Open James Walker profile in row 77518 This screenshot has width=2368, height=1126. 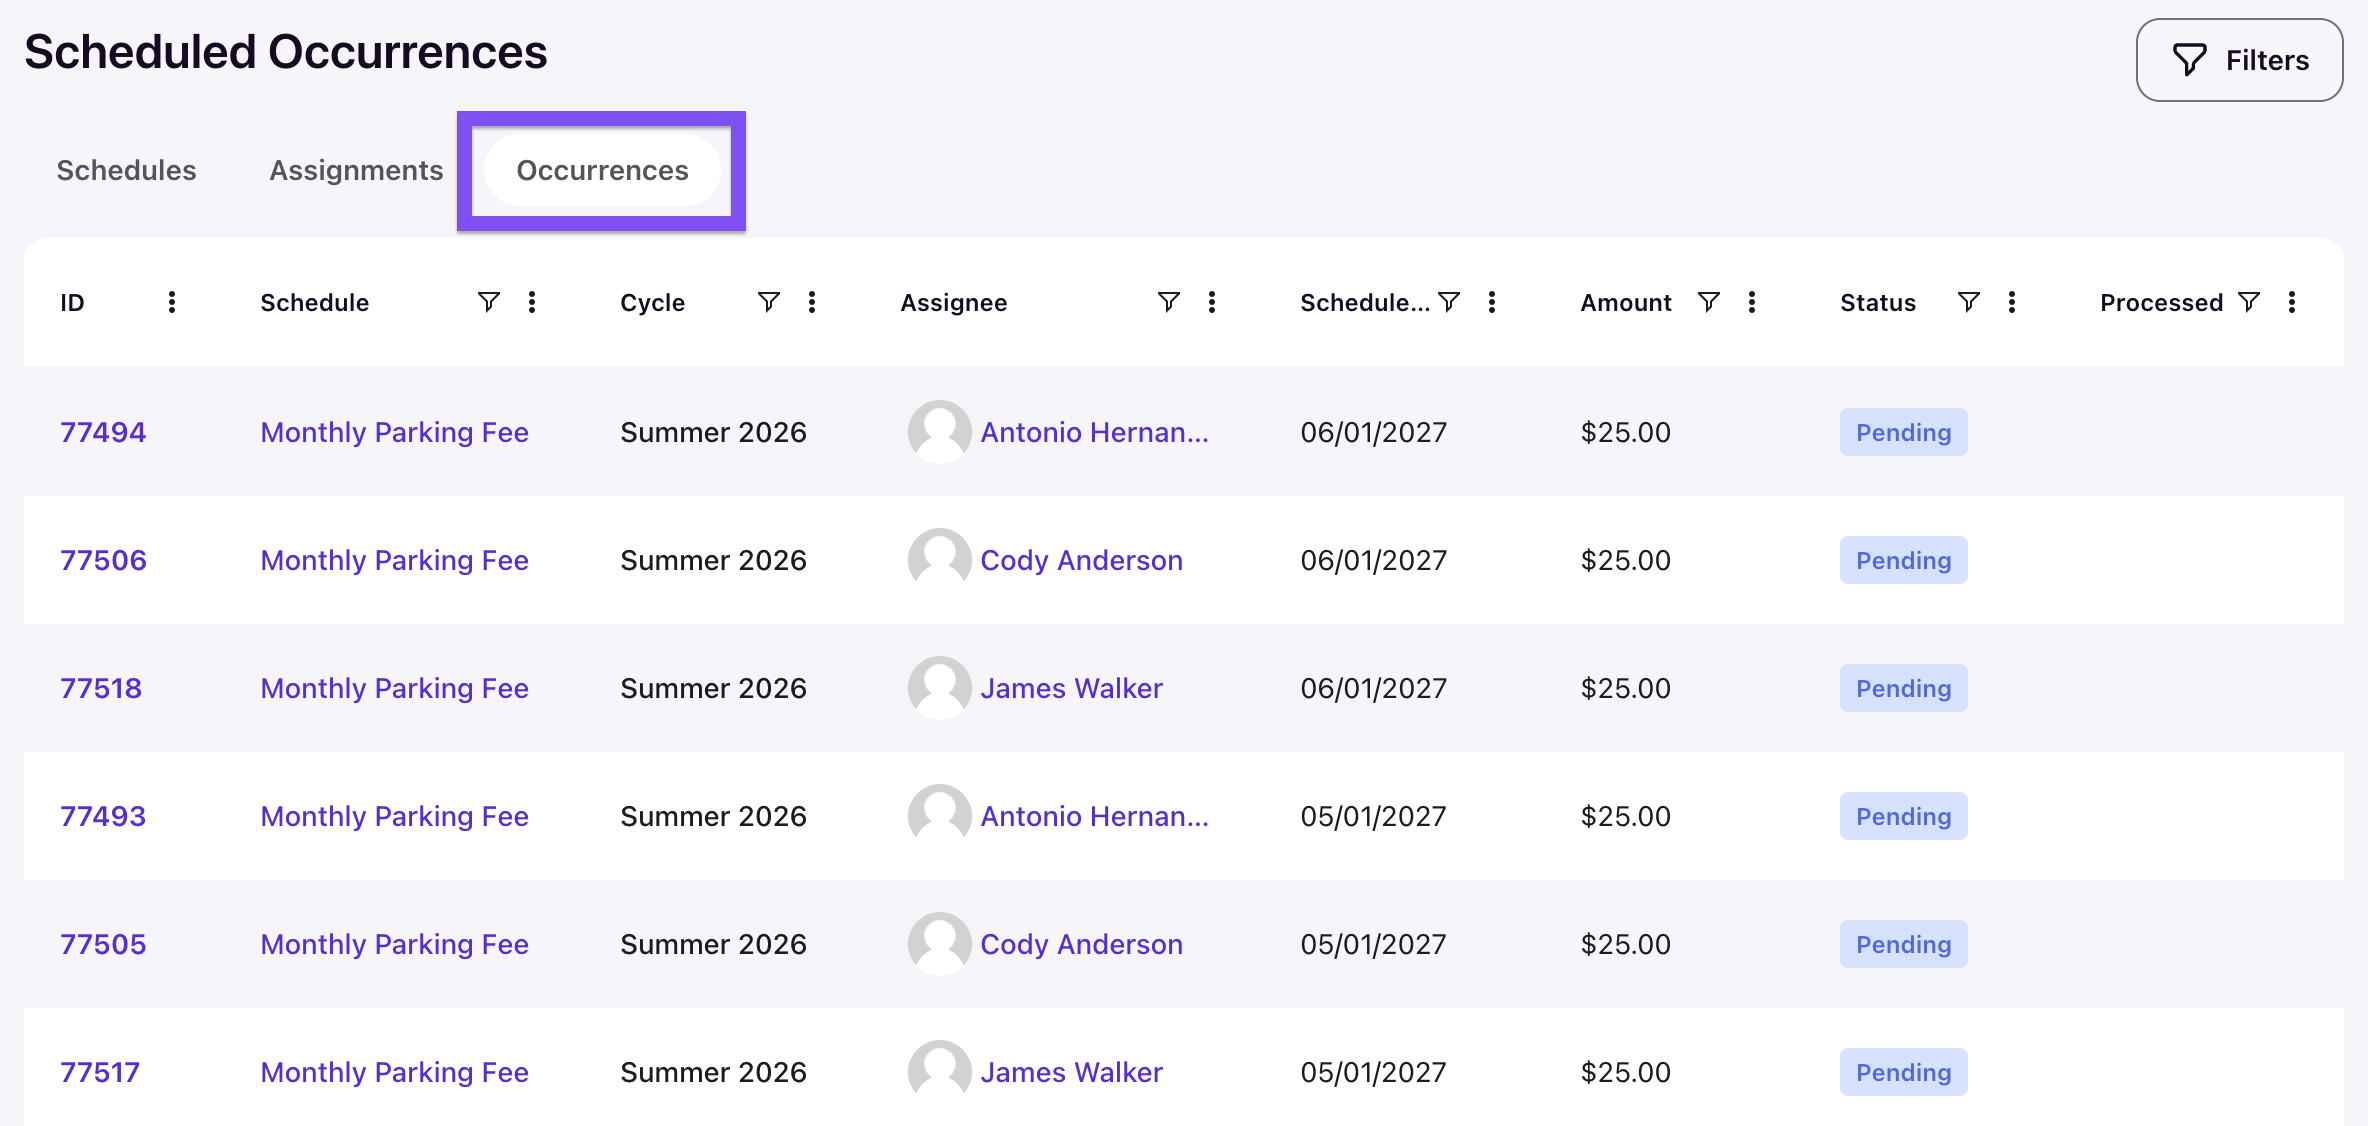pyautogui.click(x=1071, y=688)
